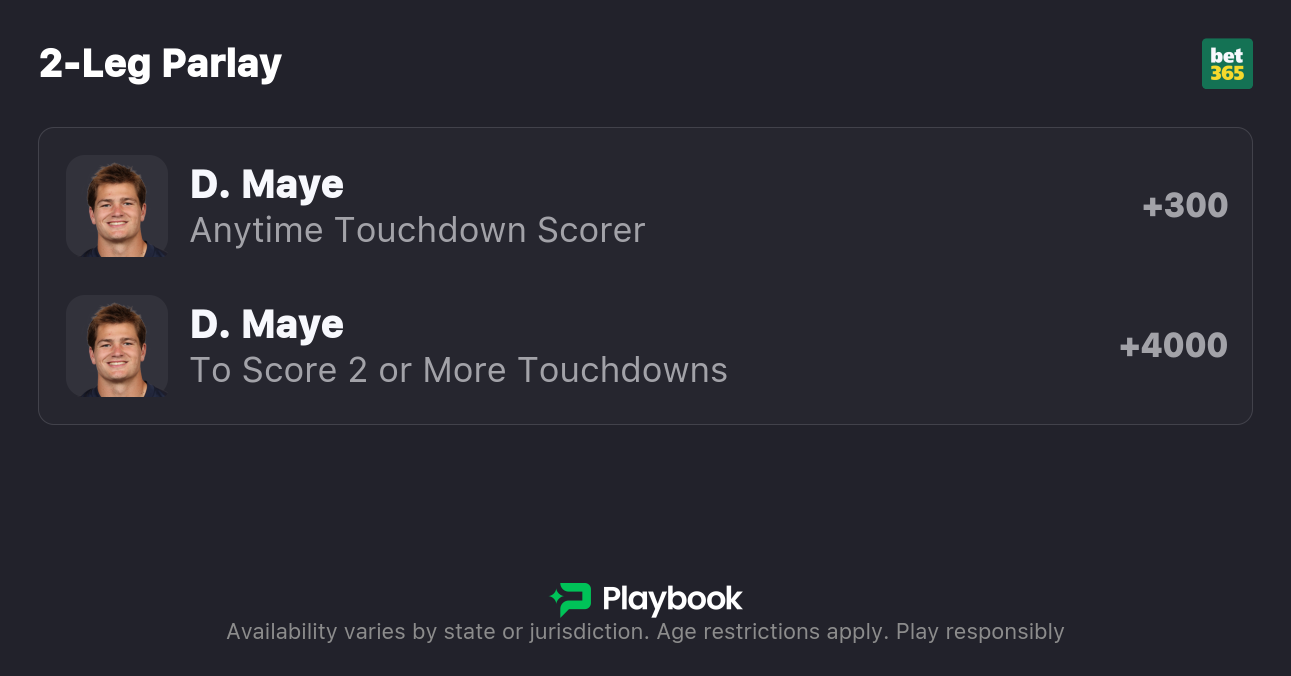
Task: Click the To Score 2 or More Touchdowns label
Action: 458,370
